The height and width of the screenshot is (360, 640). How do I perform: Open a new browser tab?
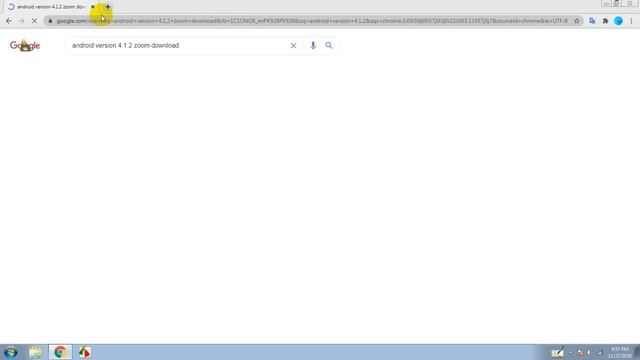point(108,7)
